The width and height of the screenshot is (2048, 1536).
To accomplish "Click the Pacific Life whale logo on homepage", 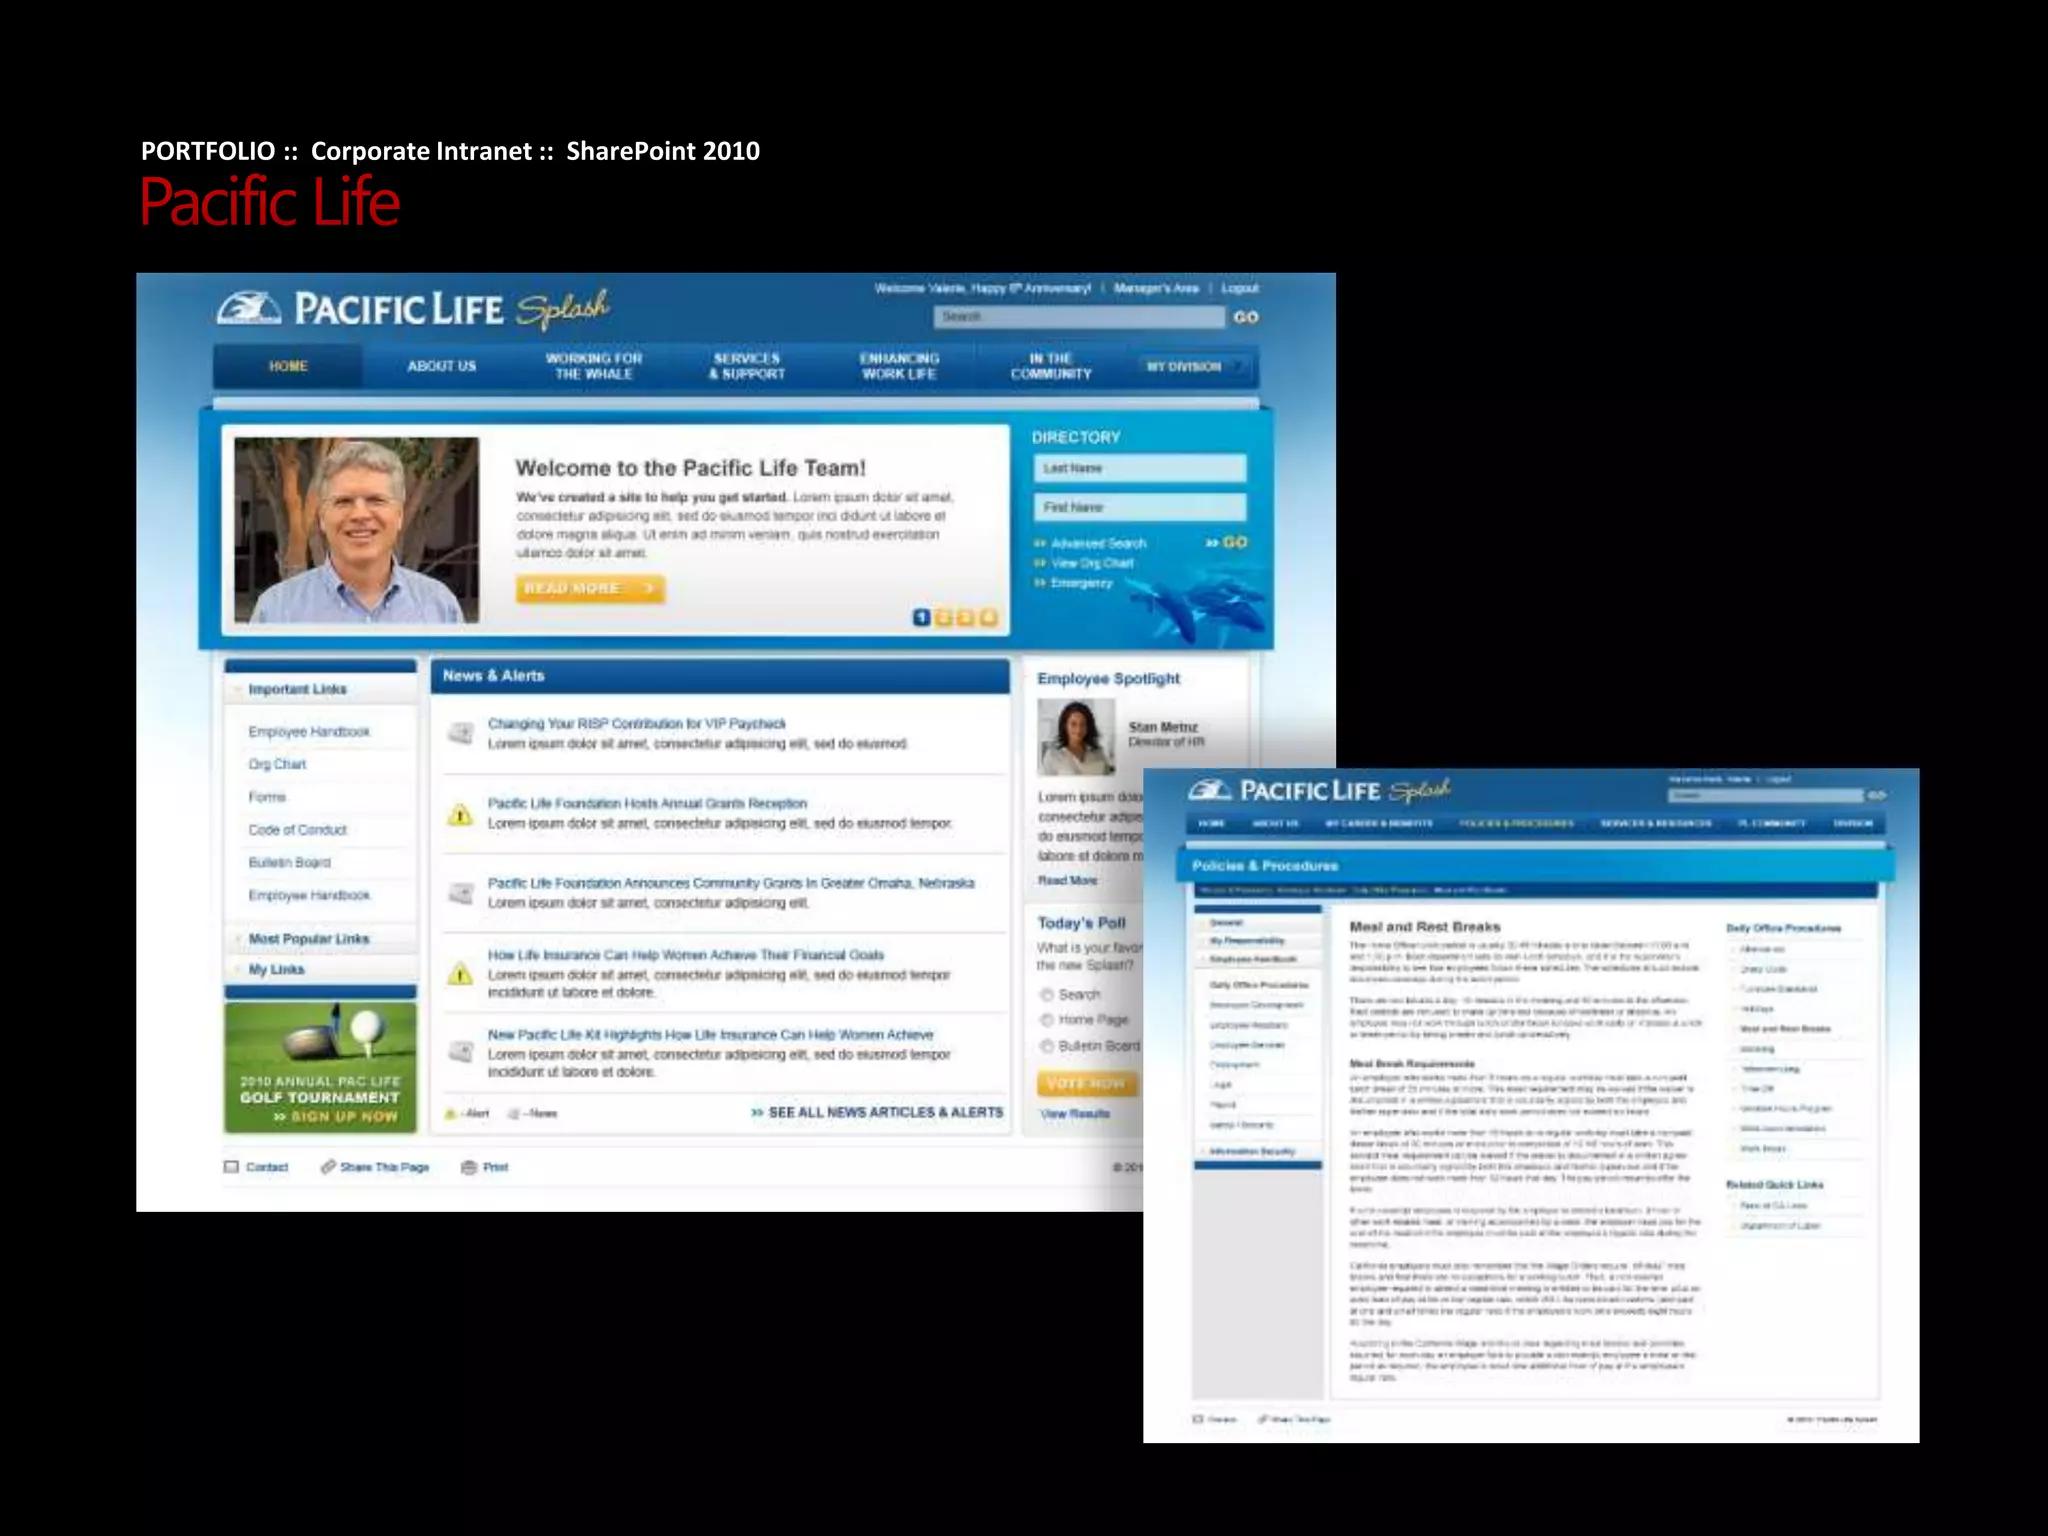I will 249,308.
